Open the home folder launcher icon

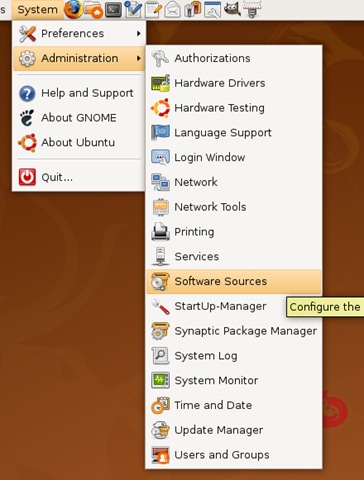click(93, 10)
